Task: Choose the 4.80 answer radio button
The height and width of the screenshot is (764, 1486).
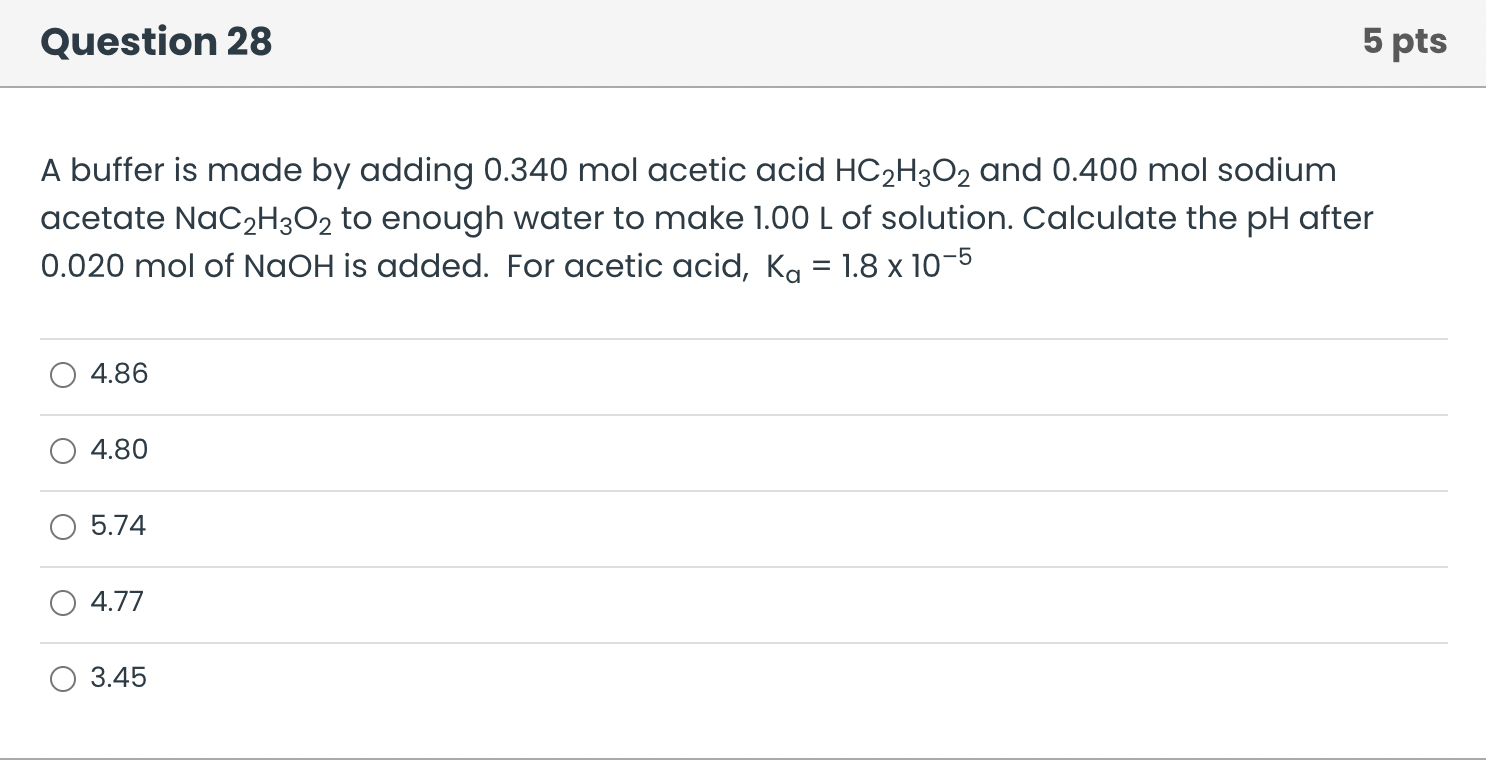Action: coord(63,451)
